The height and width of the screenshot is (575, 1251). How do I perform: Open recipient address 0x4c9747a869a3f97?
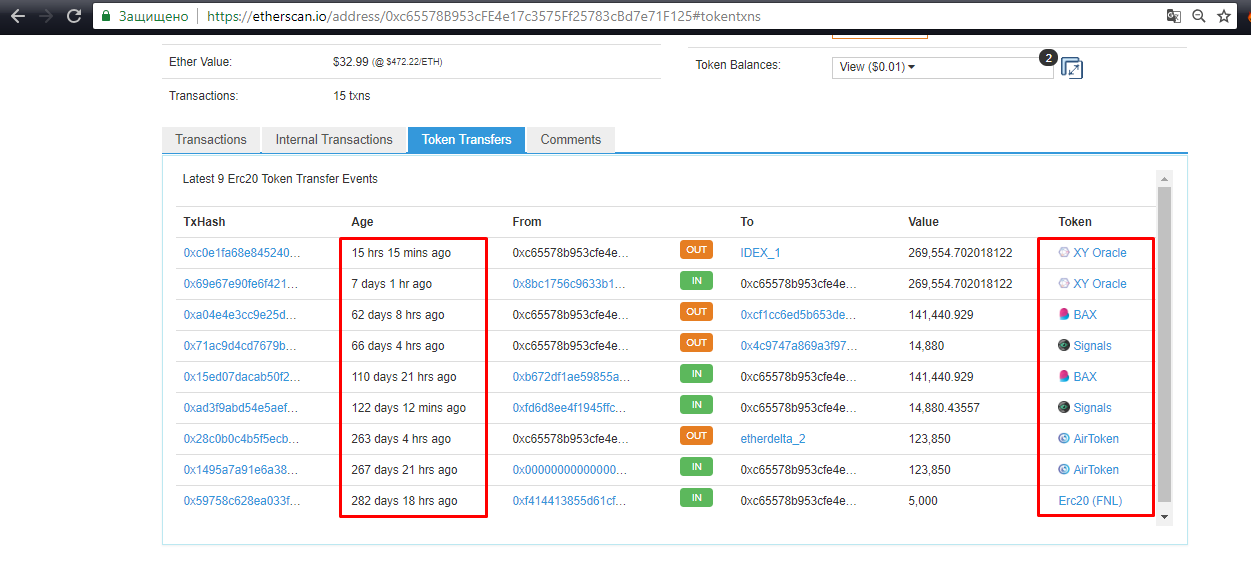coord(798,346)
